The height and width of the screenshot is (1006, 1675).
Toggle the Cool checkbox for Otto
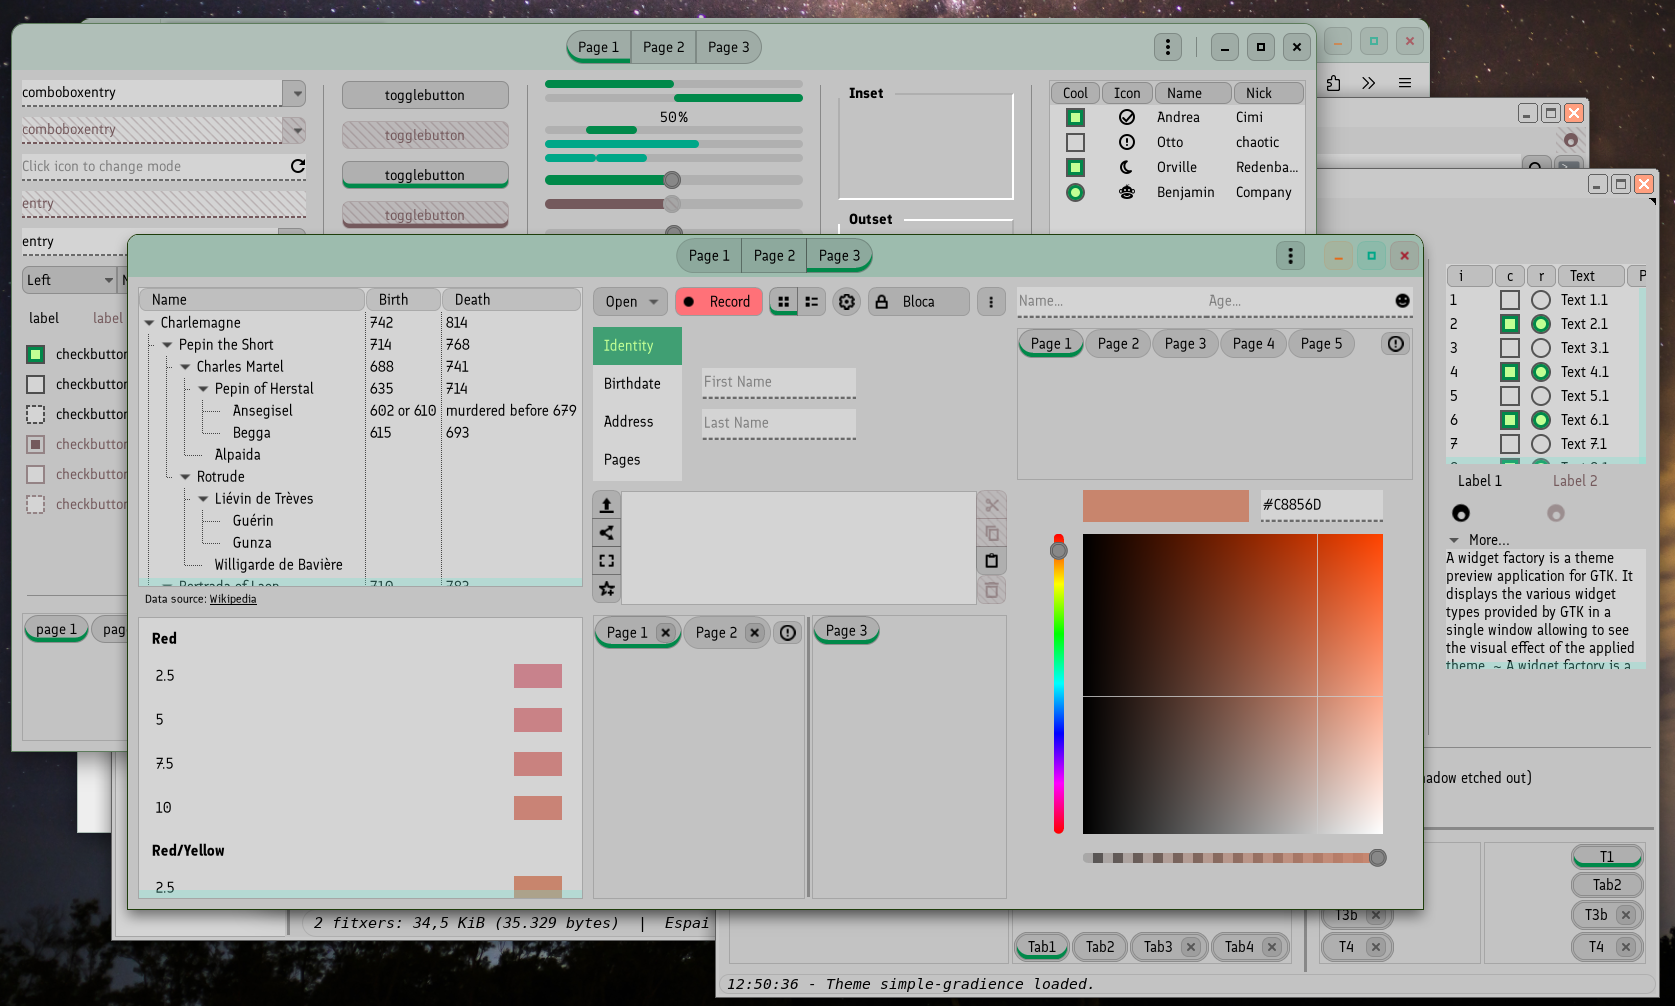point(1075,142)
